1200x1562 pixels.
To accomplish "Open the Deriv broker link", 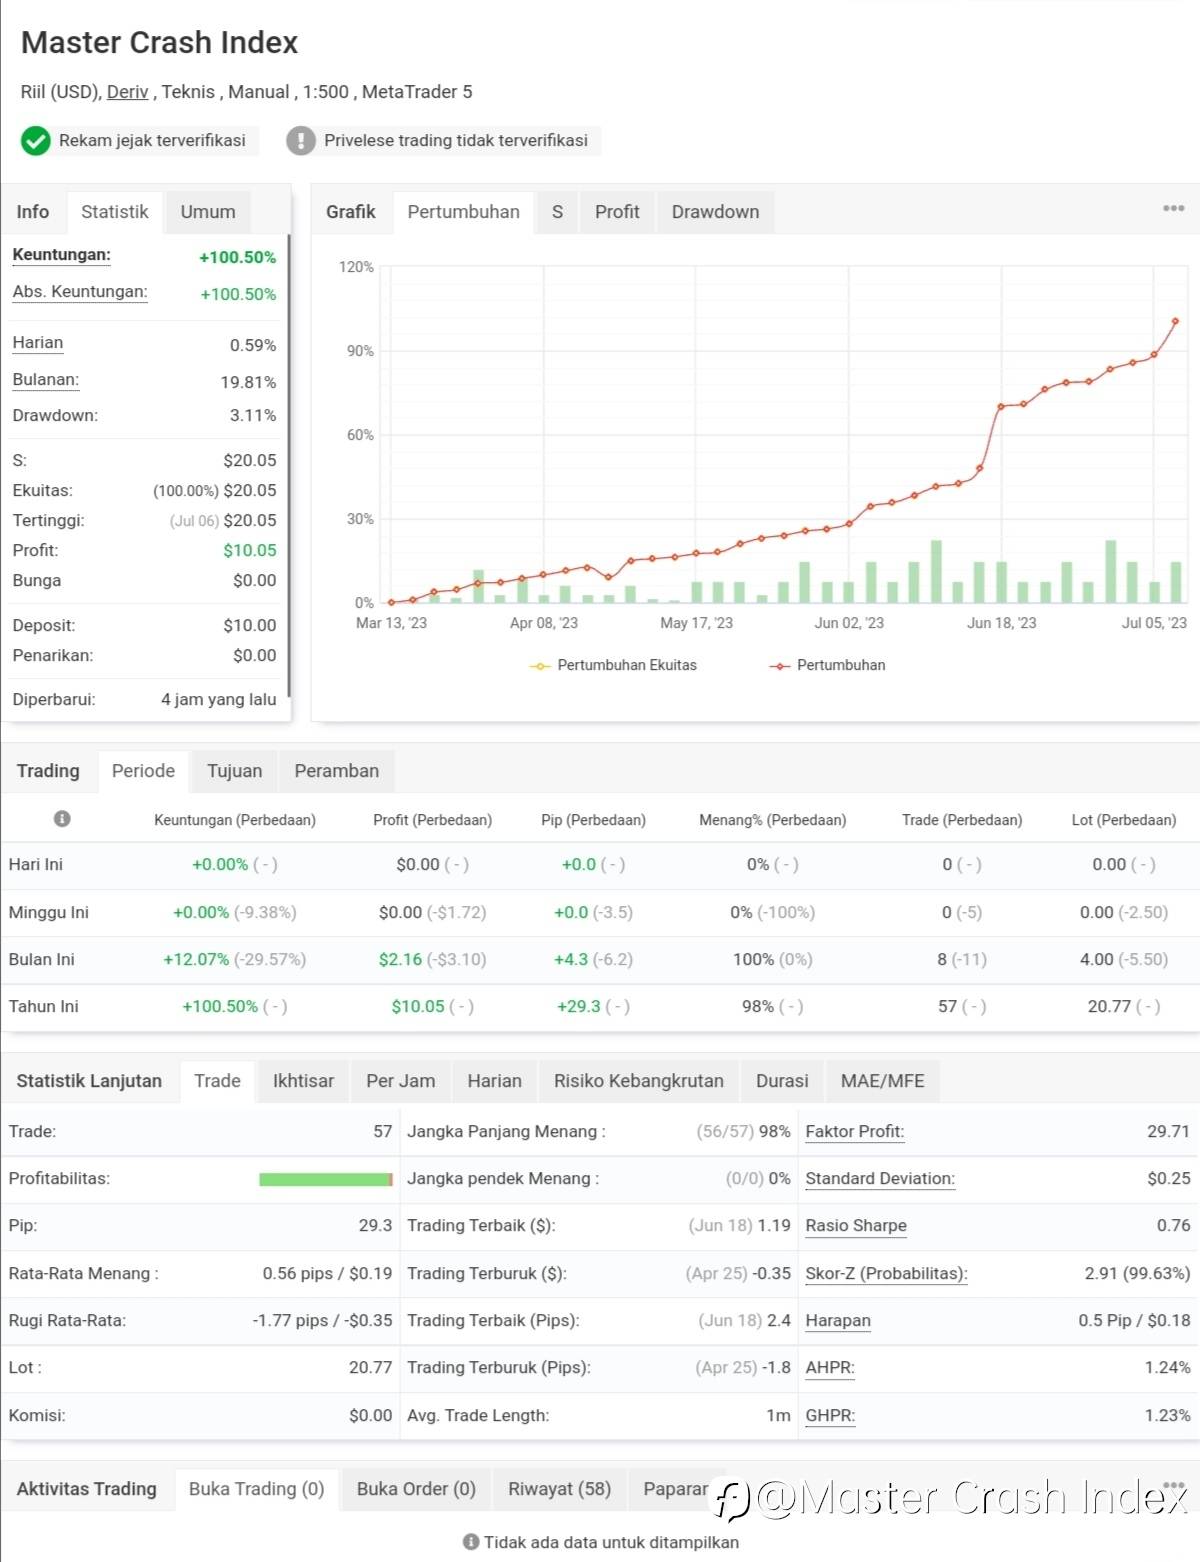I will 128,92.
